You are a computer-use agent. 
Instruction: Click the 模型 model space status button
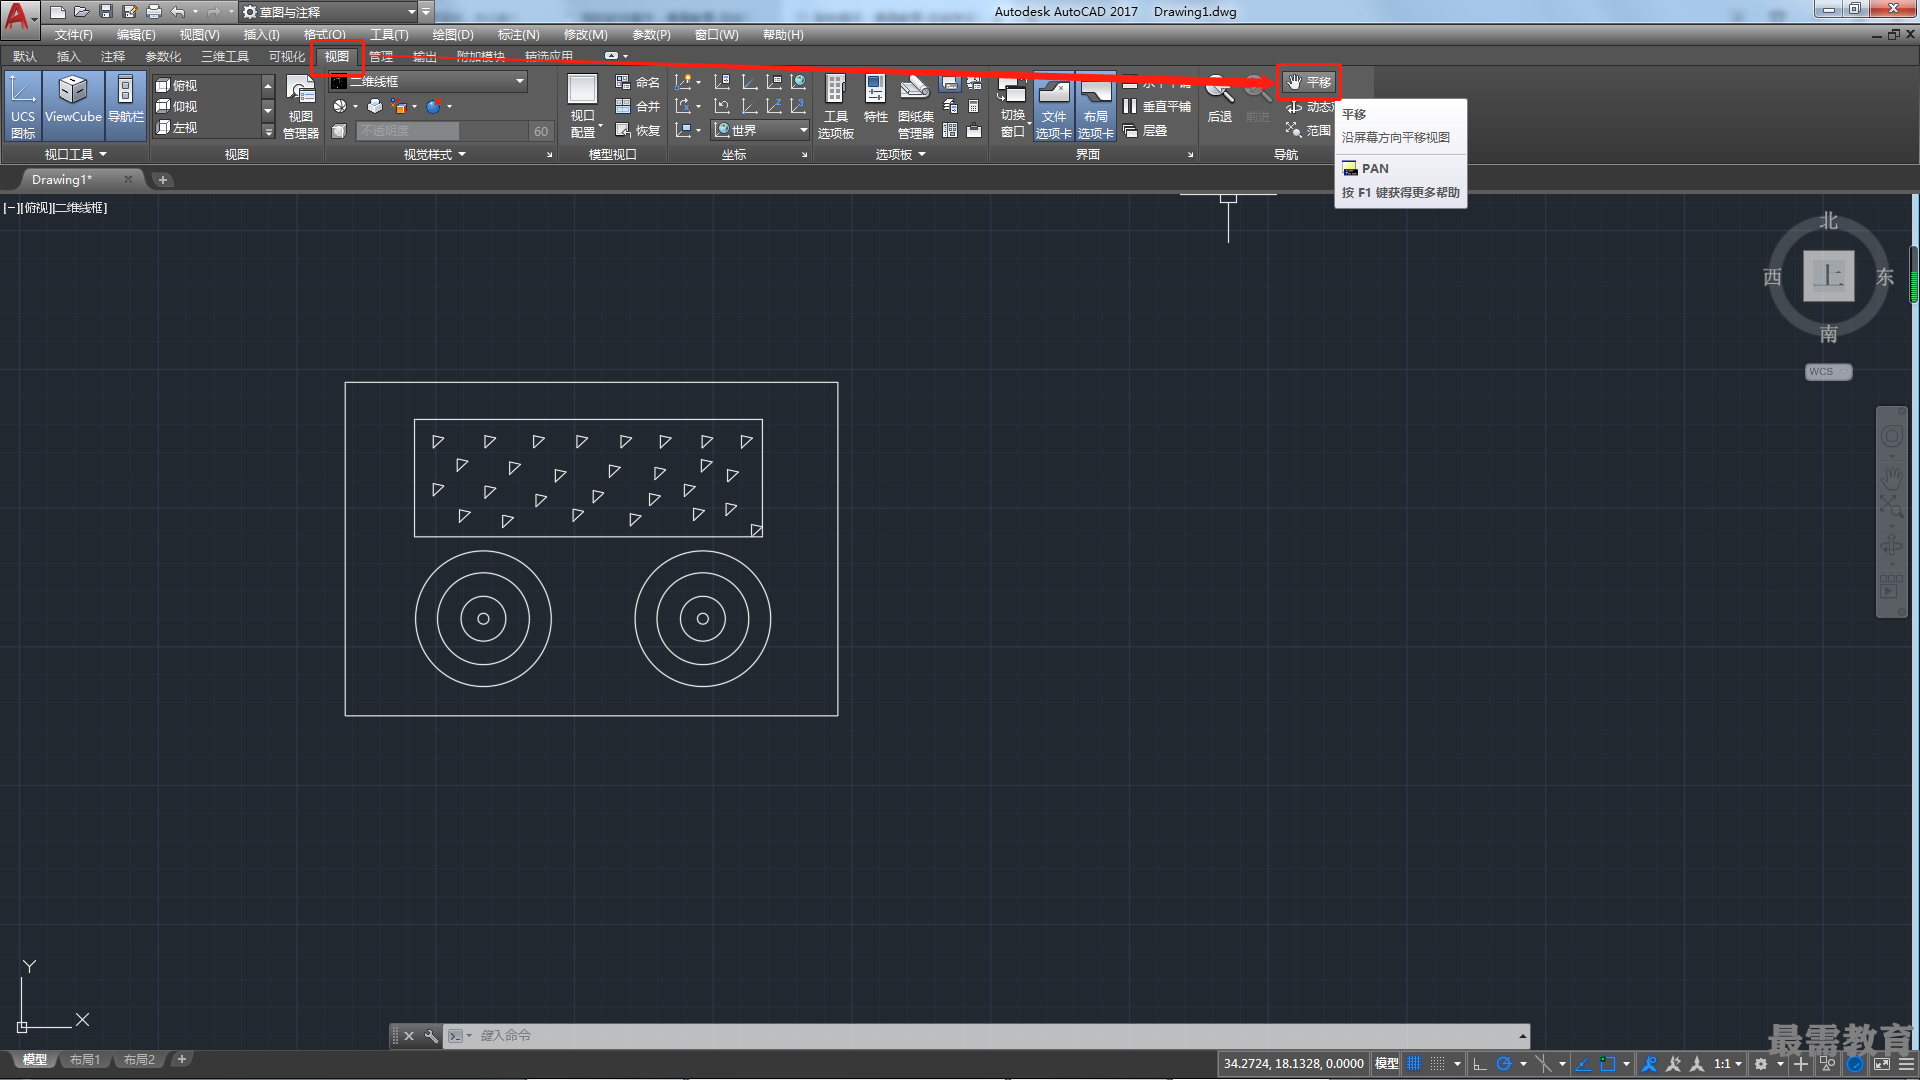(1386, 1064)
